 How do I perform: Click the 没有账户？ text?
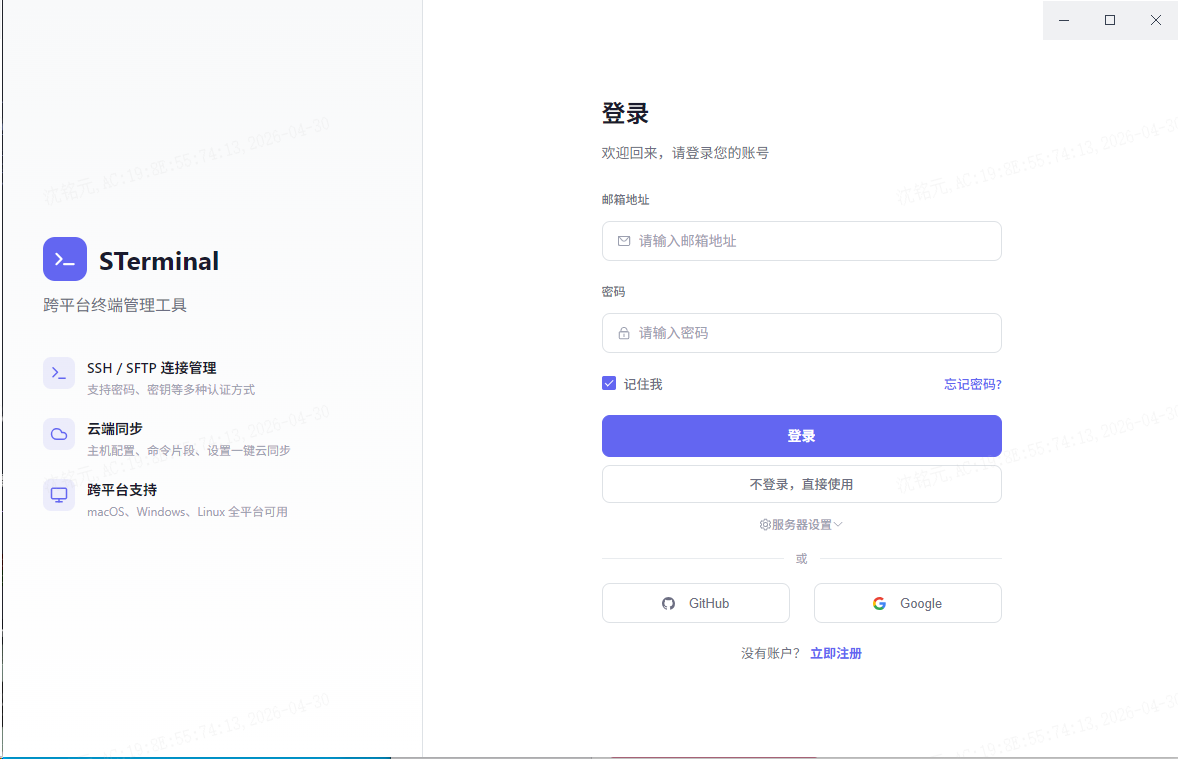click(771, 653)
